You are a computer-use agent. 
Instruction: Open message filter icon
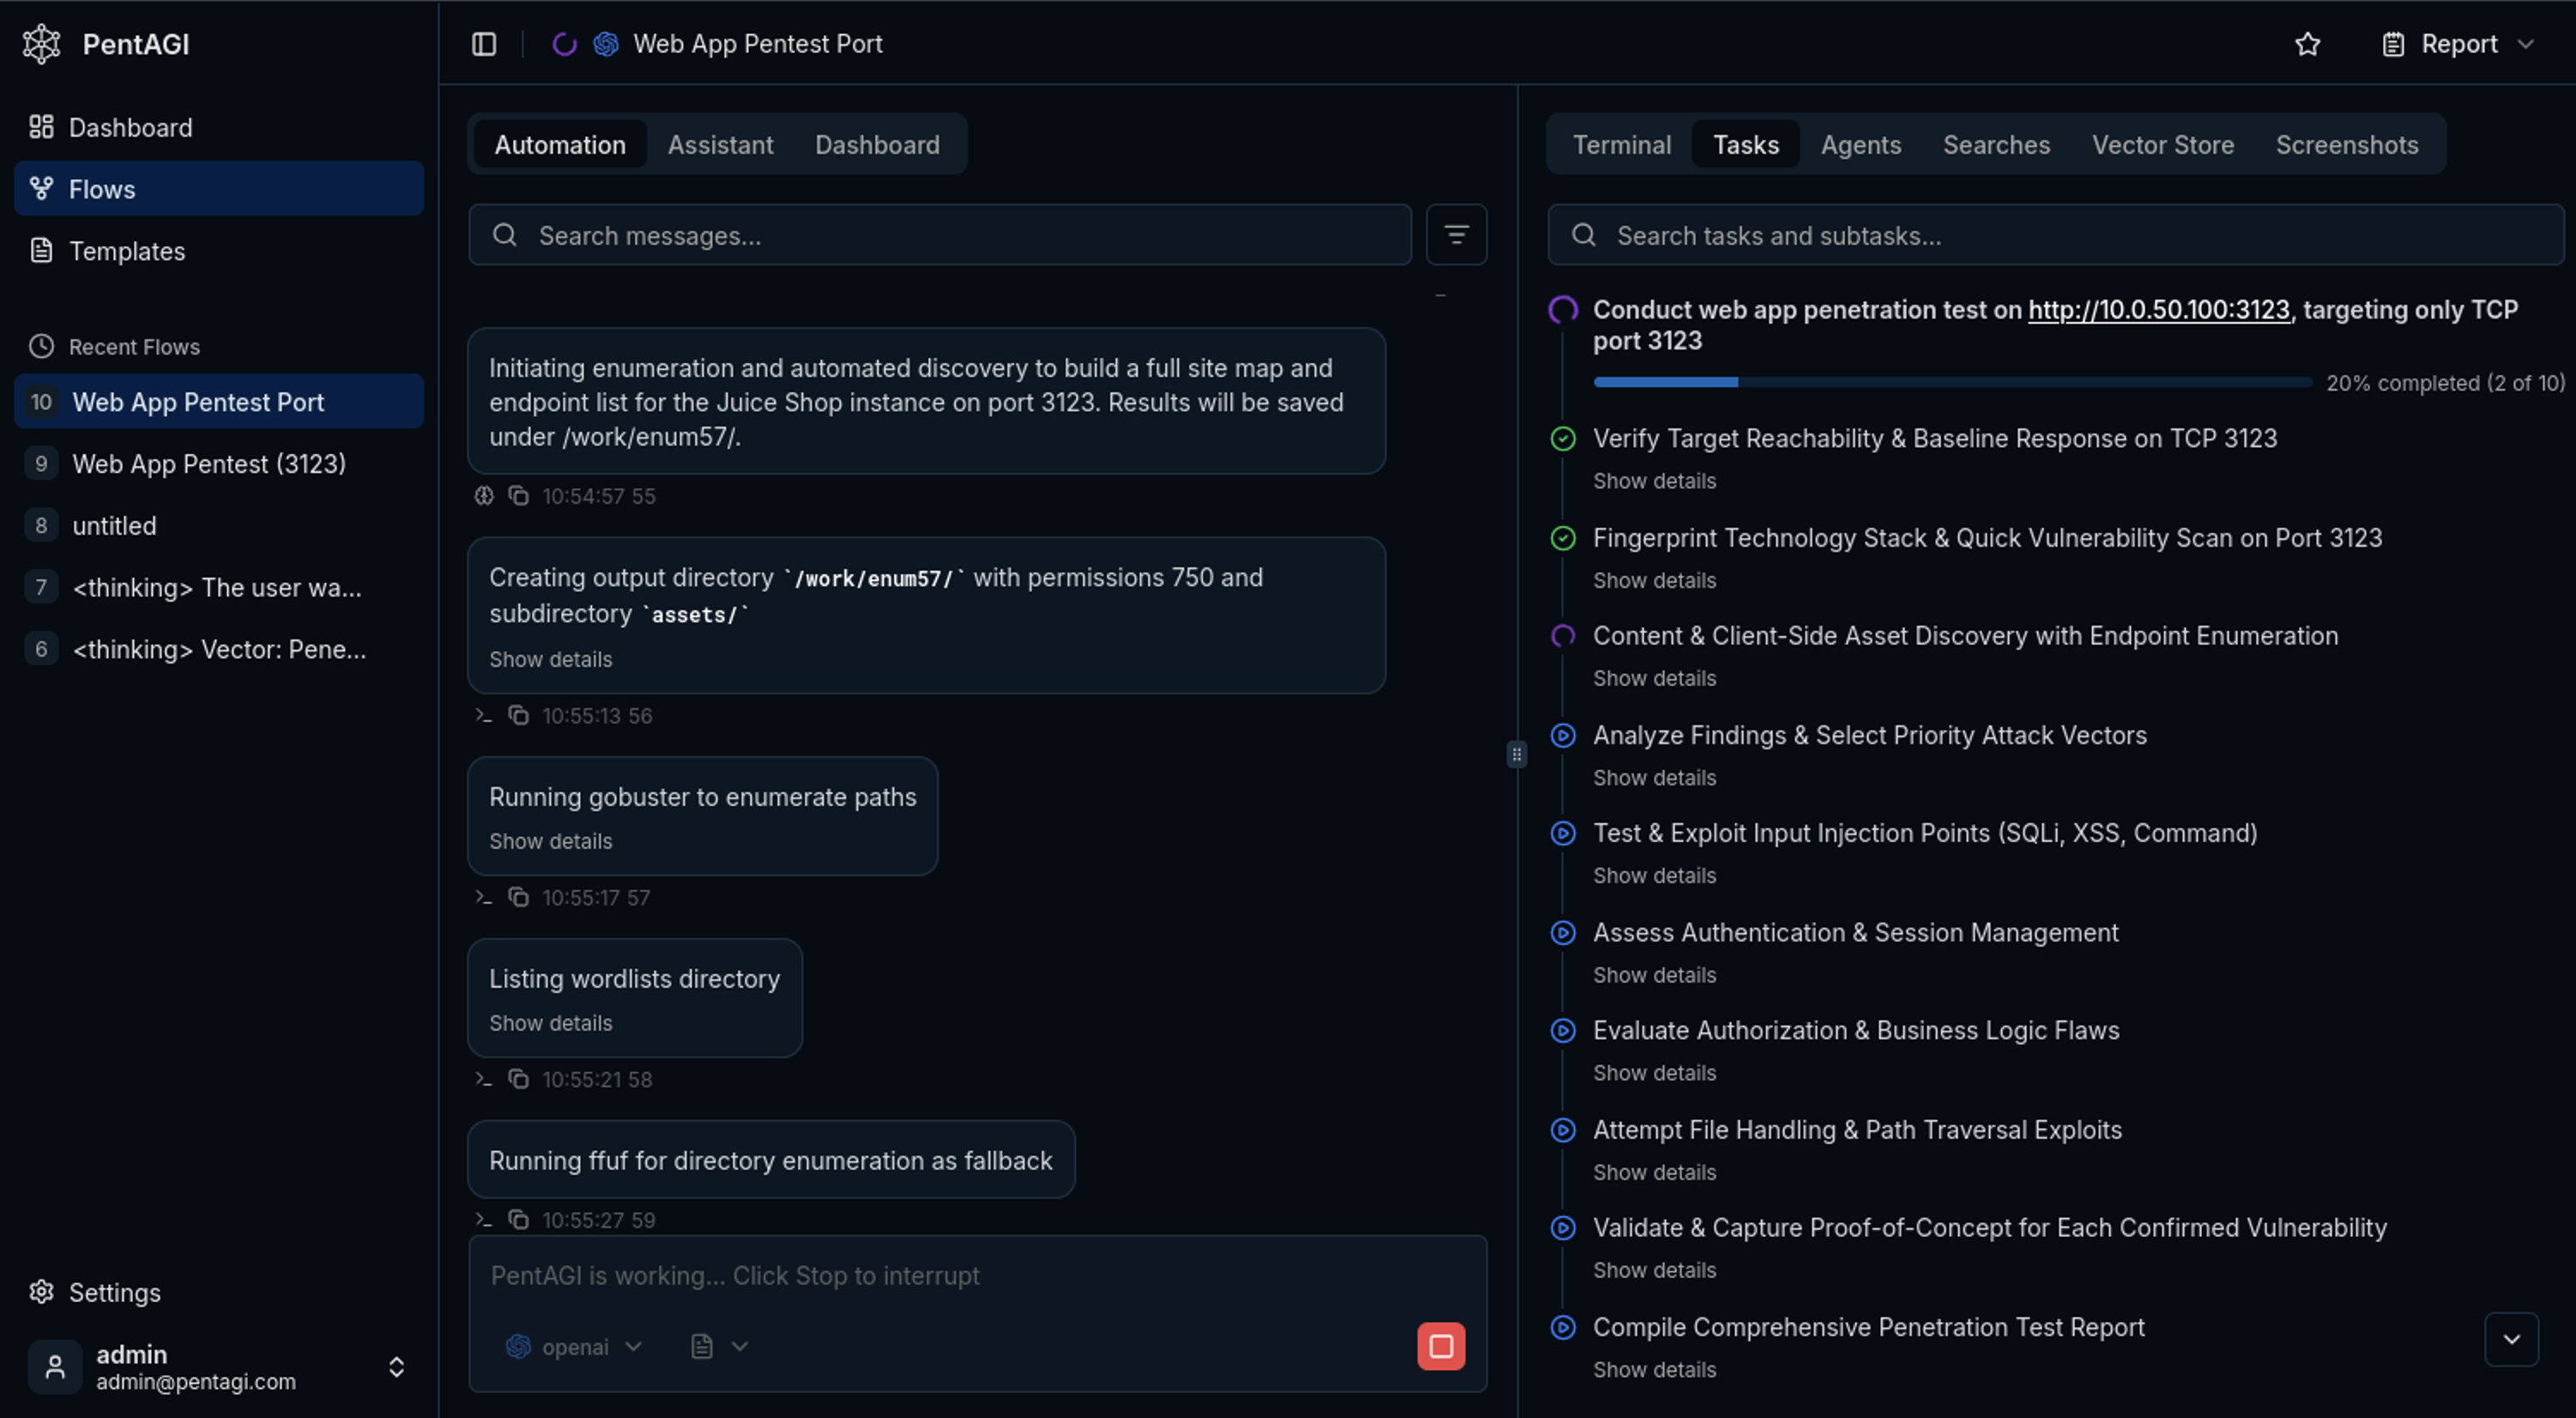coord(1456,235)
